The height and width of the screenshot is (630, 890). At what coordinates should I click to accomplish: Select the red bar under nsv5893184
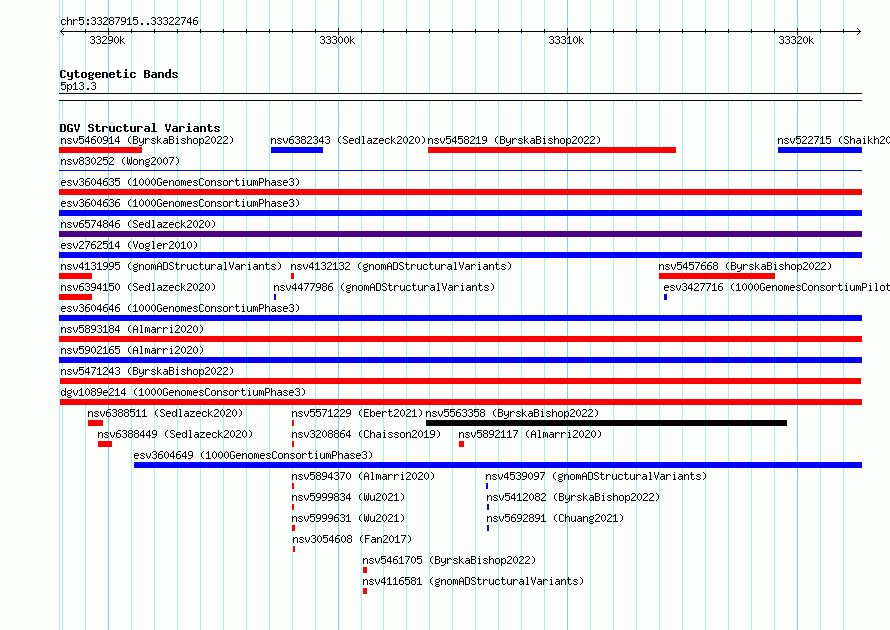tap(461, 339)
